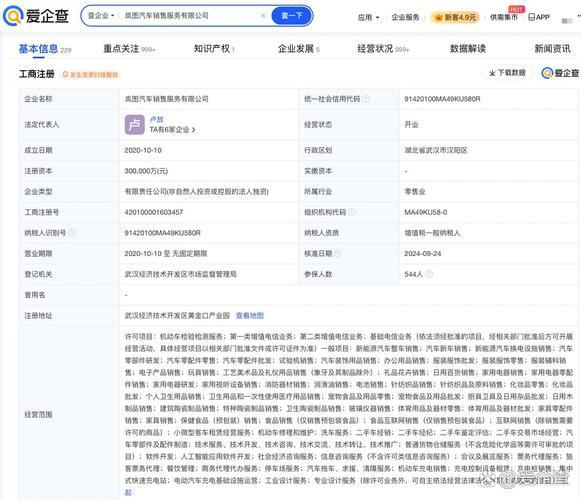Viewport: 581px width, 500px height.
Task: Select the 工商注册号 420100001603457
Action: tap(154, 212)
